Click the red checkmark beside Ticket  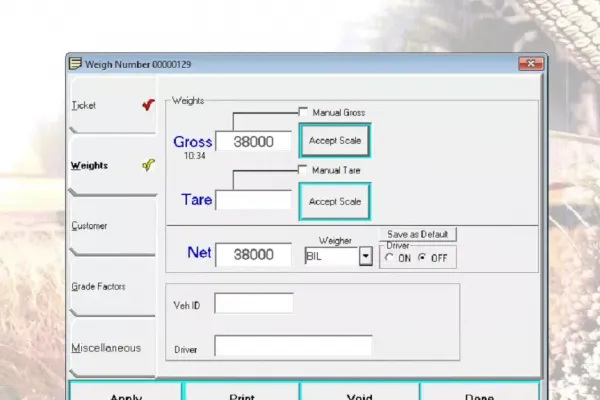[148, 104]
